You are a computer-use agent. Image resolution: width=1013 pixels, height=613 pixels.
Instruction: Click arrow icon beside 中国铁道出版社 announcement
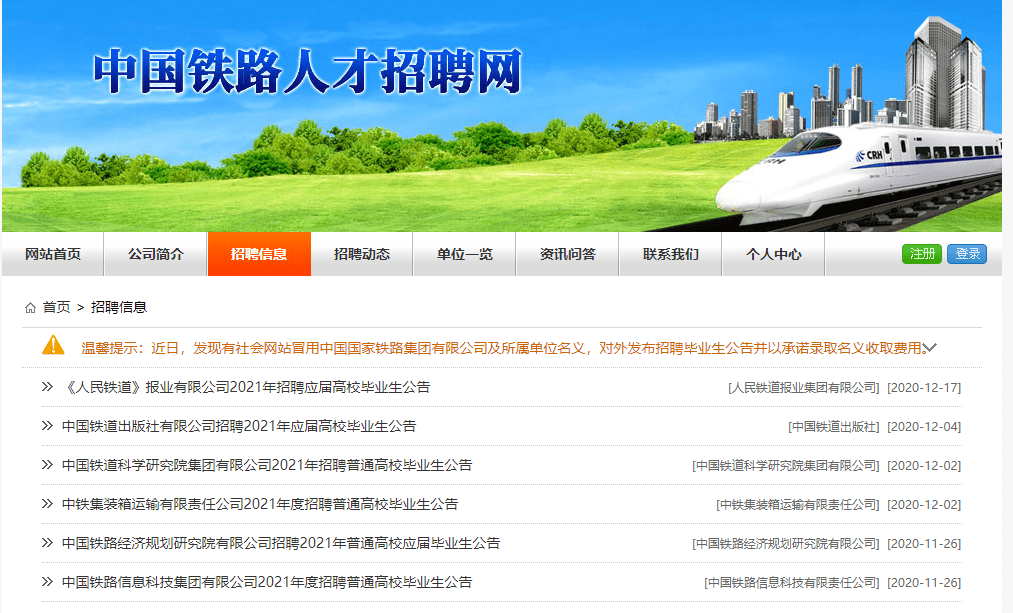[x=47, y=426]
